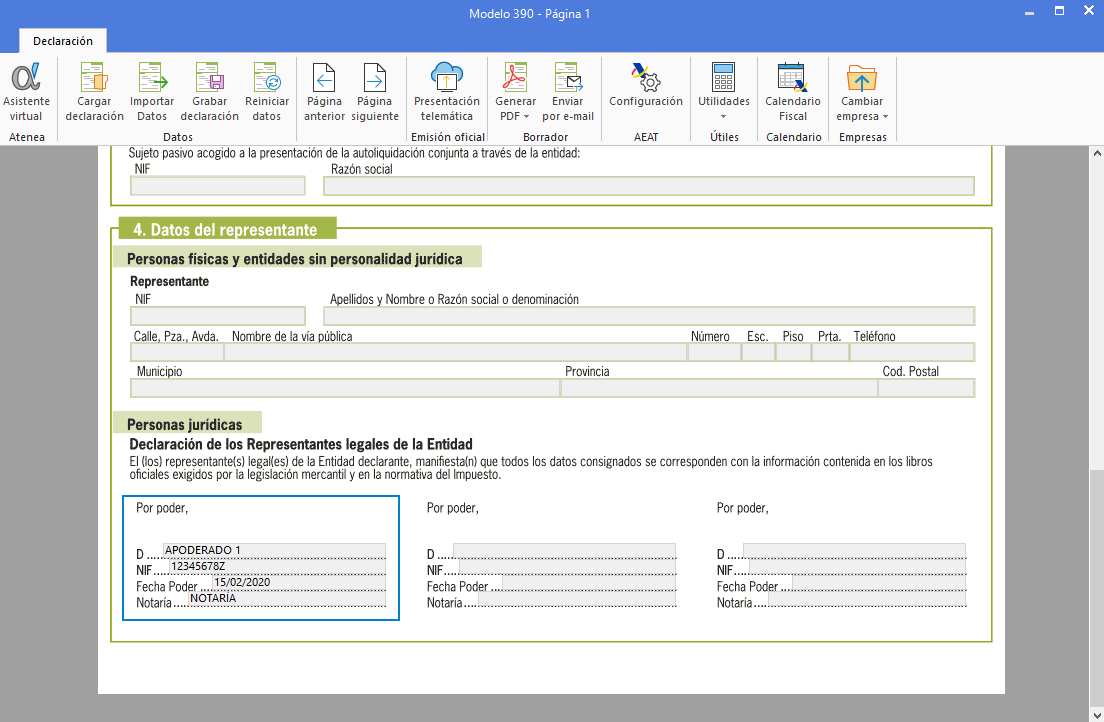1104x722 pixels.
Task: Maximize the Modelo 390 window
Action: [1059, 11]
